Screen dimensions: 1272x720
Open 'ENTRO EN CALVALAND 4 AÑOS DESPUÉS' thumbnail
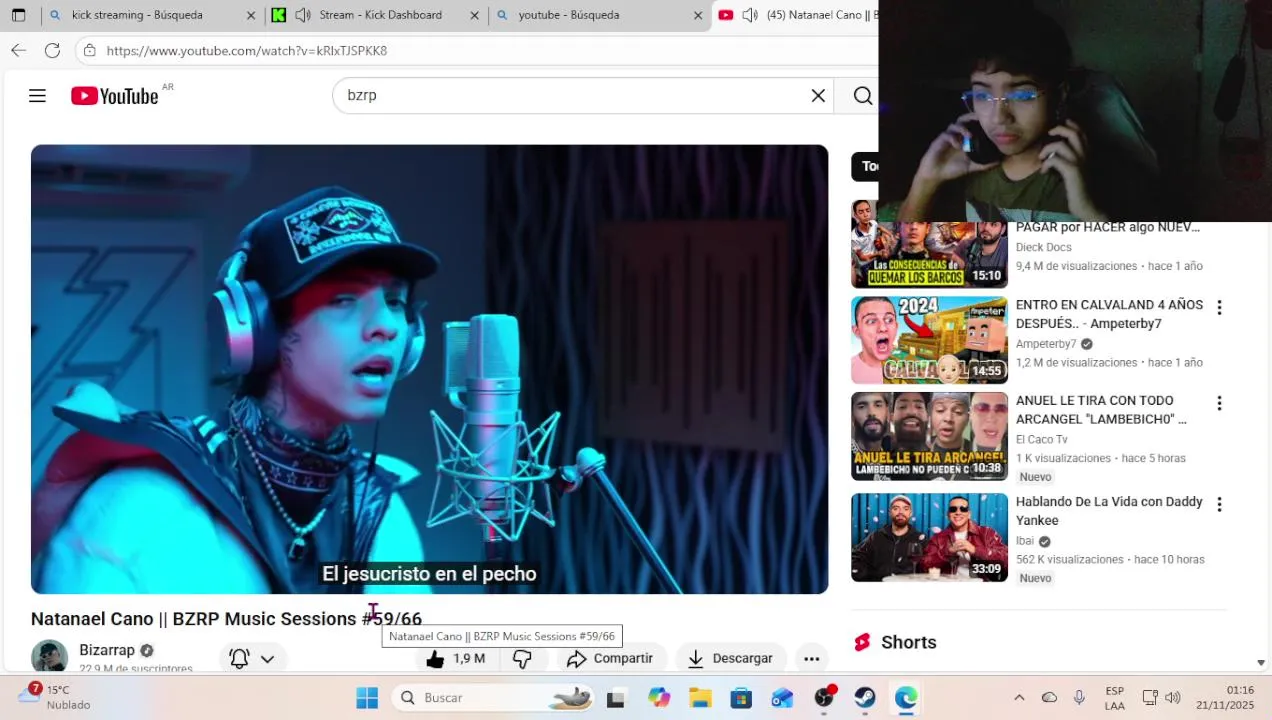tap(929, 340)
